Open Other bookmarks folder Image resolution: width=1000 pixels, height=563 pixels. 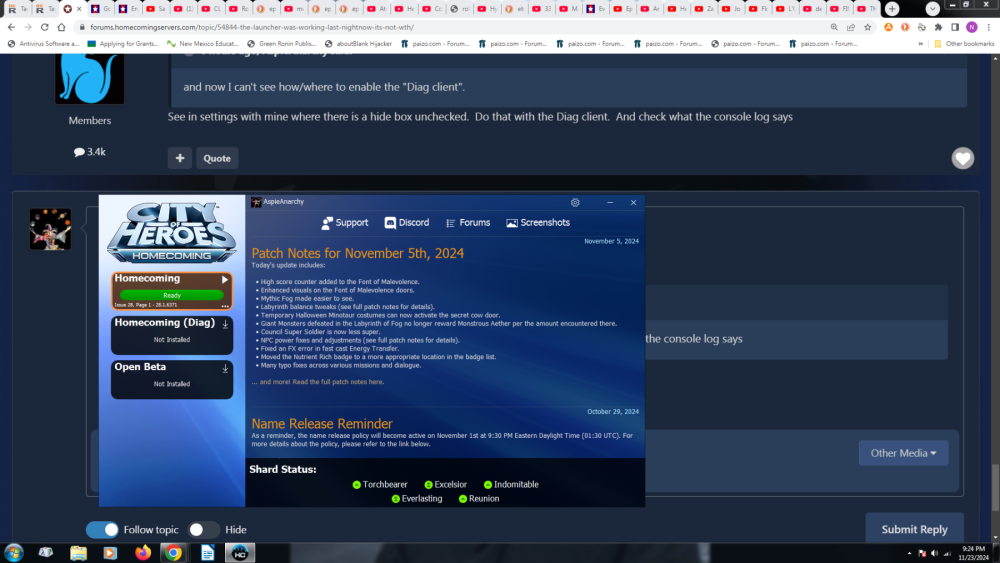click(964, 44)
